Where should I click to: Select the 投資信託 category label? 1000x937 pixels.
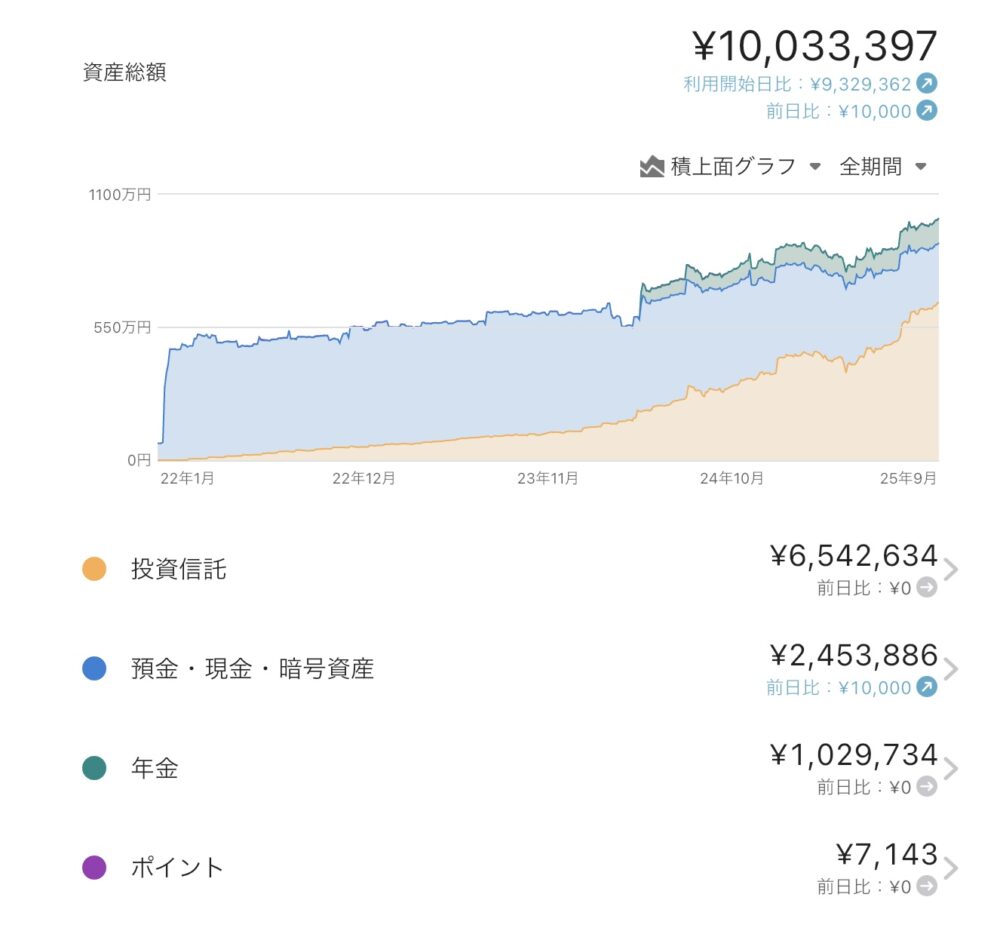point(178,570)
